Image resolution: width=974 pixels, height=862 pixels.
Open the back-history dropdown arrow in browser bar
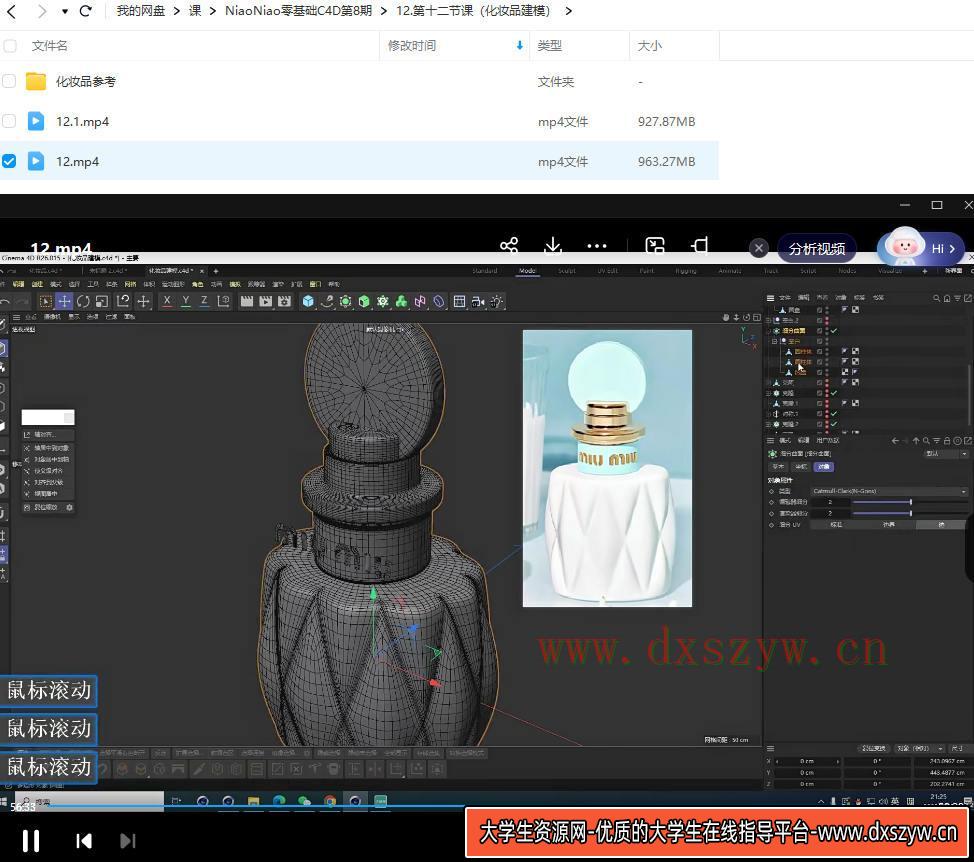pos(65,11)
